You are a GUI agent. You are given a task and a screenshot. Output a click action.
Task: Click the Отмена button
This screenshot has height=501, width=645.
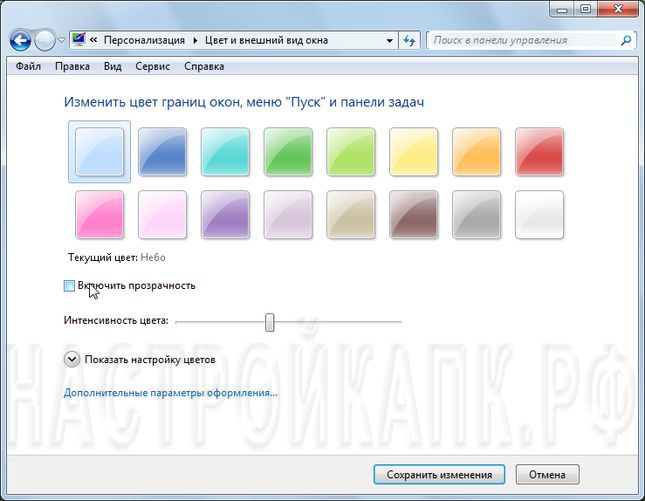tap(548, 475)
